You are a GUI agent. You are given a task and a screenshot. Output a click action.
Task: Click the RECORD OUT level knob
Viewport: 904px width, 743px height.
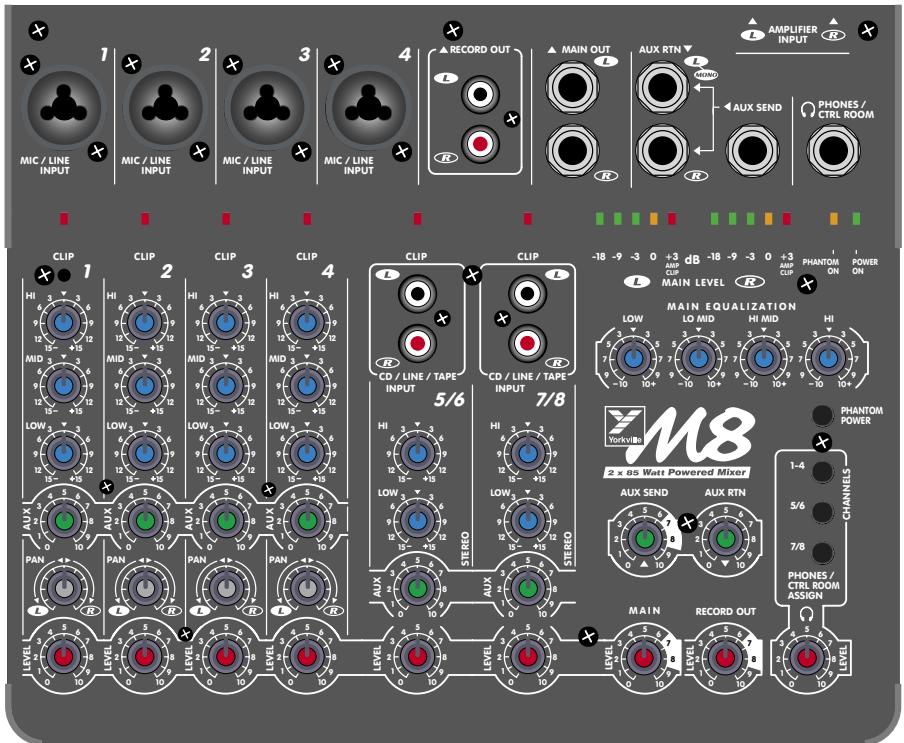725,656
